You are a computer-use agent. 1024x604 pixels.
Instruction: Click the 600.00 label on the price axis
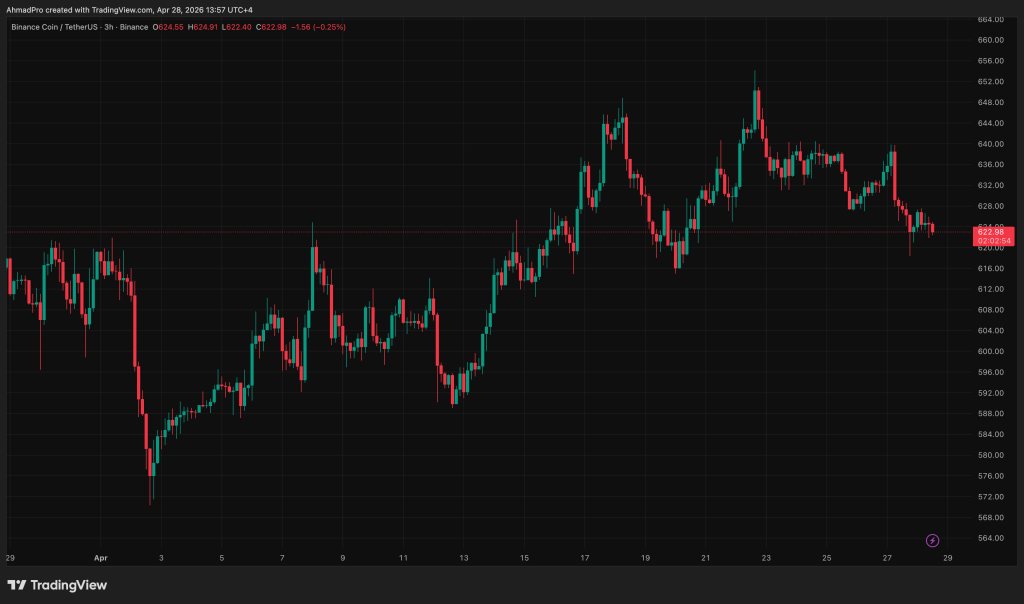[991, 351]
